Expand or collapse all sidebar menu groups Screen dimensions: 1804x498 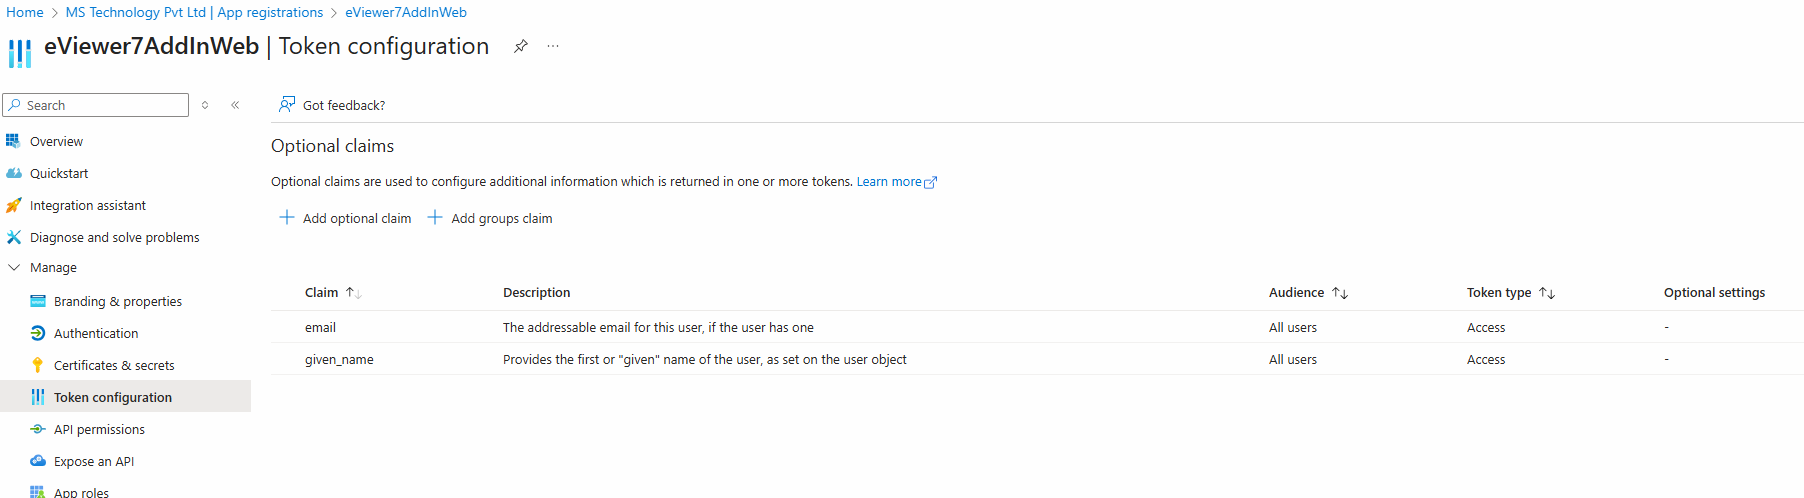(x=205, y=105)
